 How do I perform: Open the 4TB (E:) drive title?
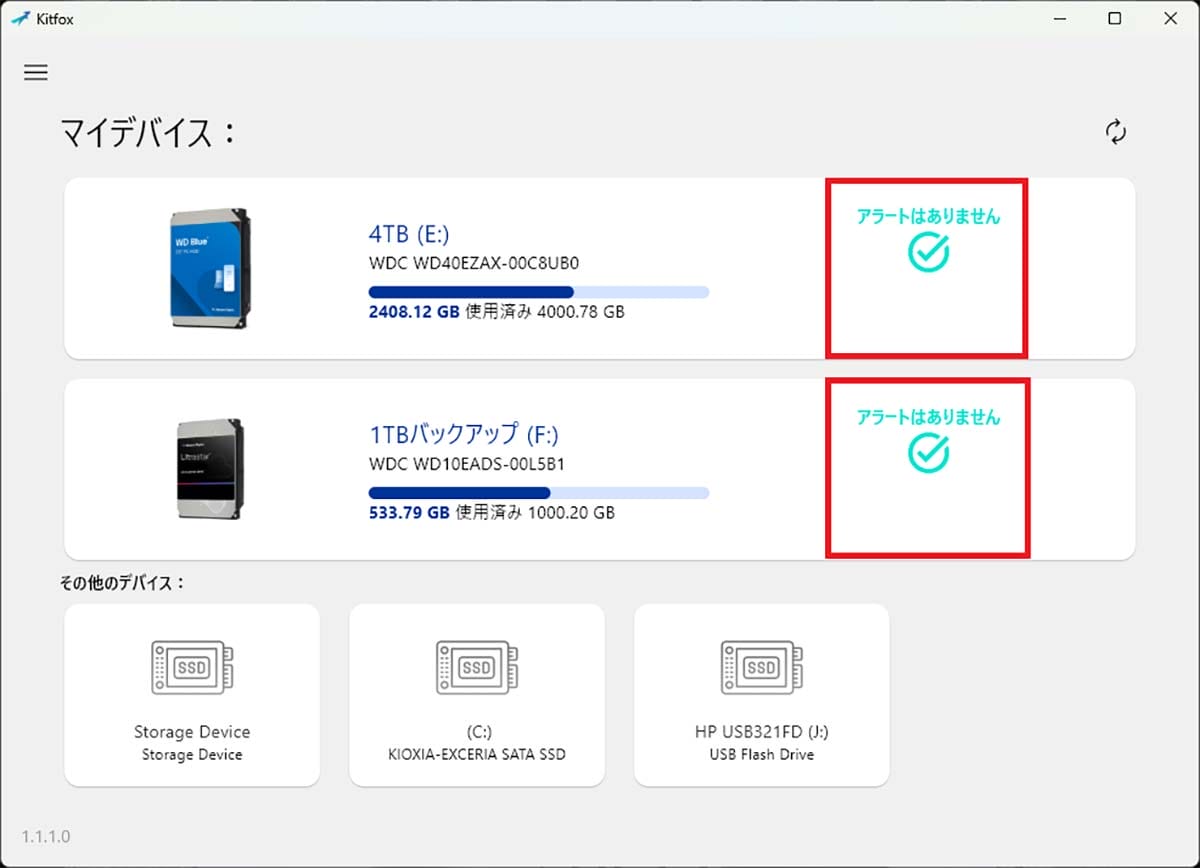[x=409, y=234]
